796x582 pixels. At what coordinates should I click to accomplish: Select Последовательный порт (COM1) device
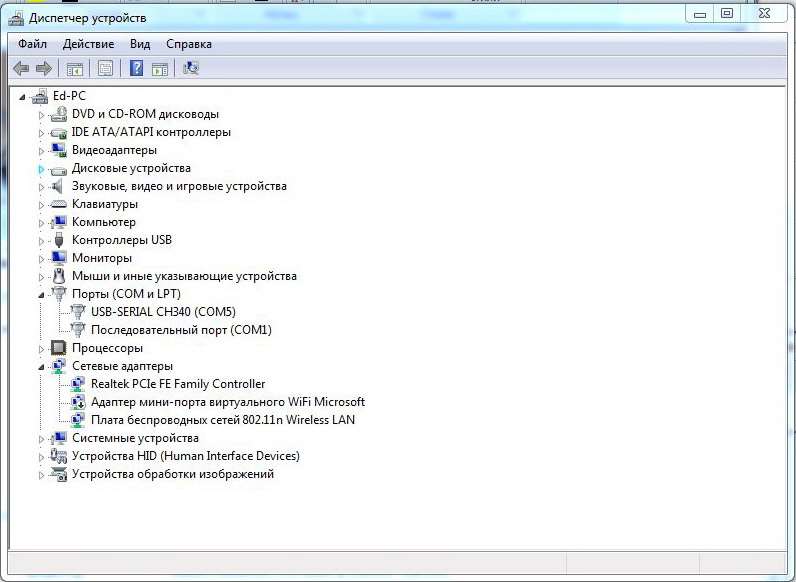[x=181, y=330]
